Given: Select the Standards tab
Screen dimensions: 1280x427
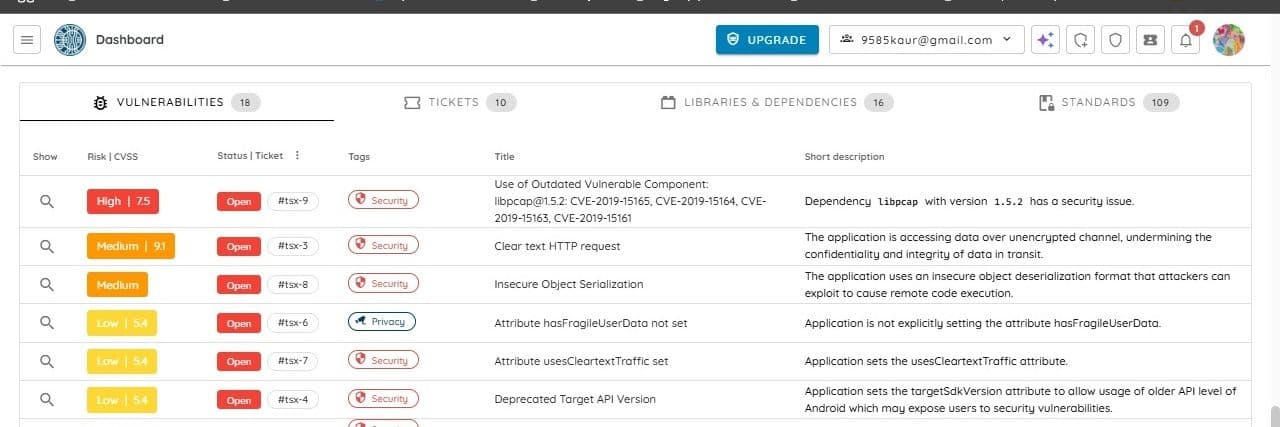Looking at the screenshot, I should 1109,102.
